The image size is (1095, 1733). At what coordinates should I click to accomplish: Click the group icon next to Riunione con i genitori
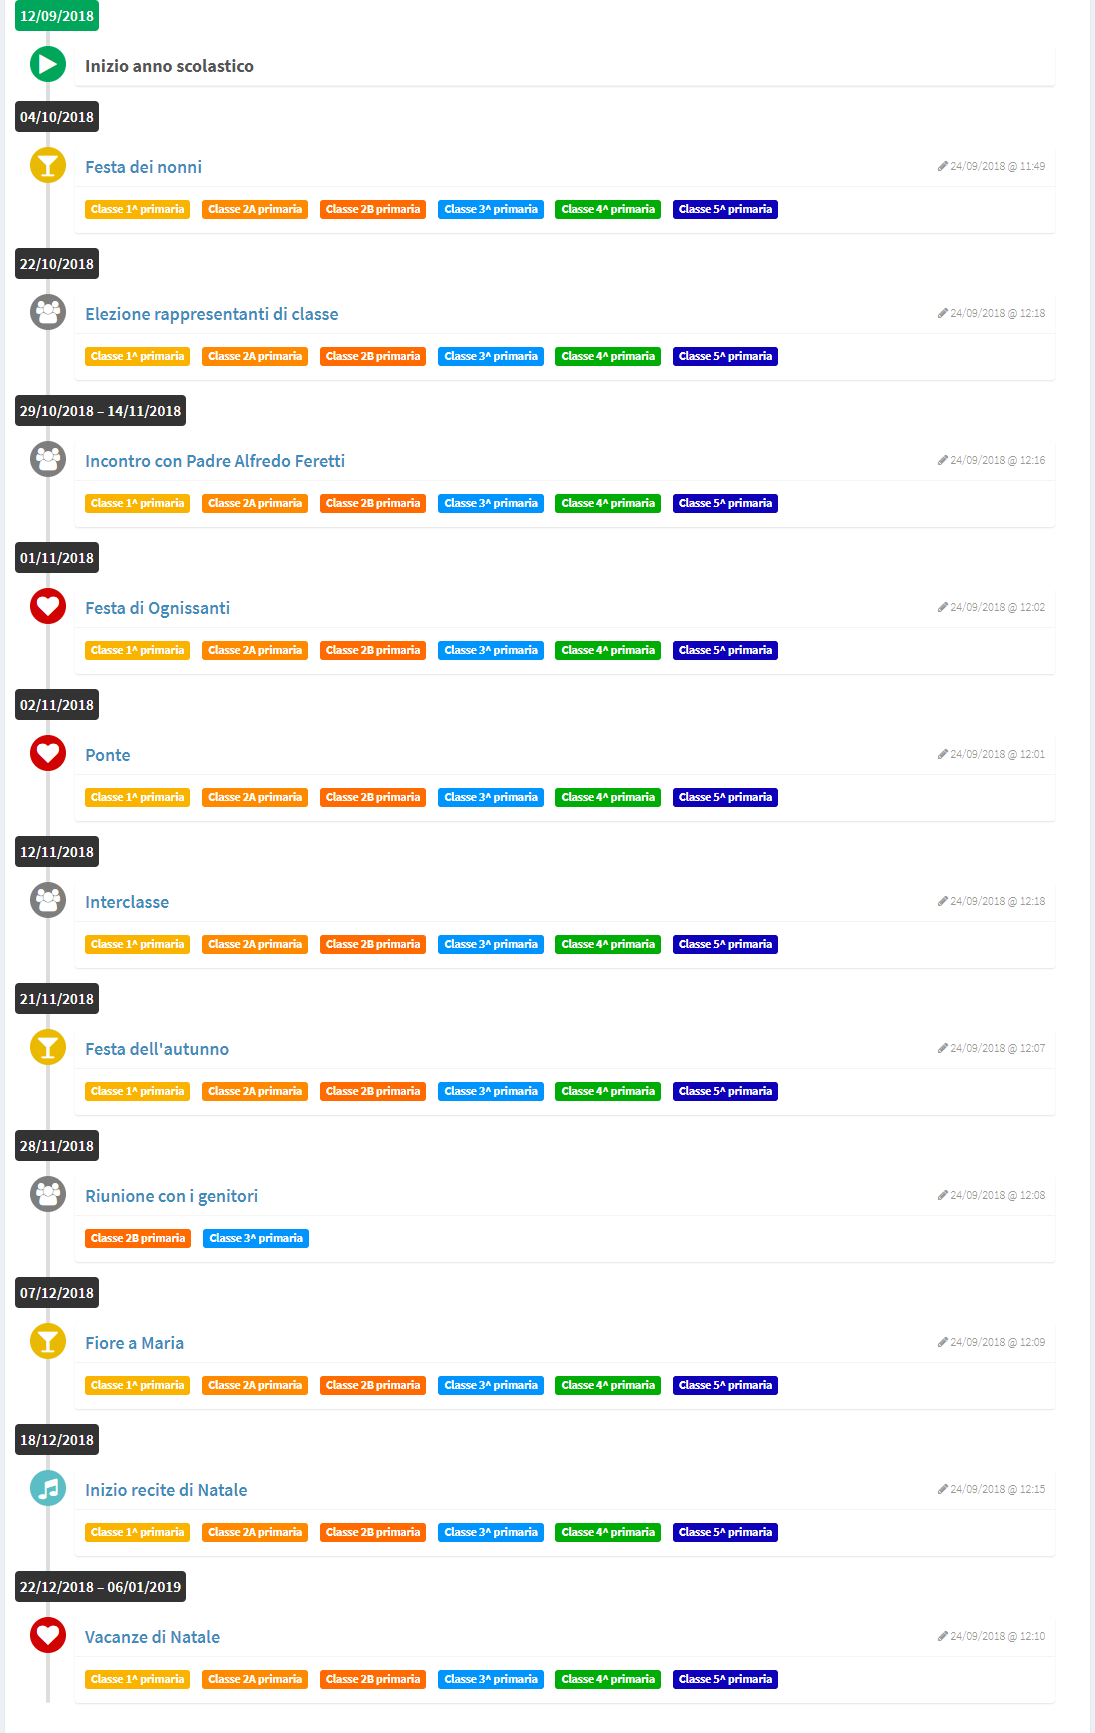coord(48,1195)
